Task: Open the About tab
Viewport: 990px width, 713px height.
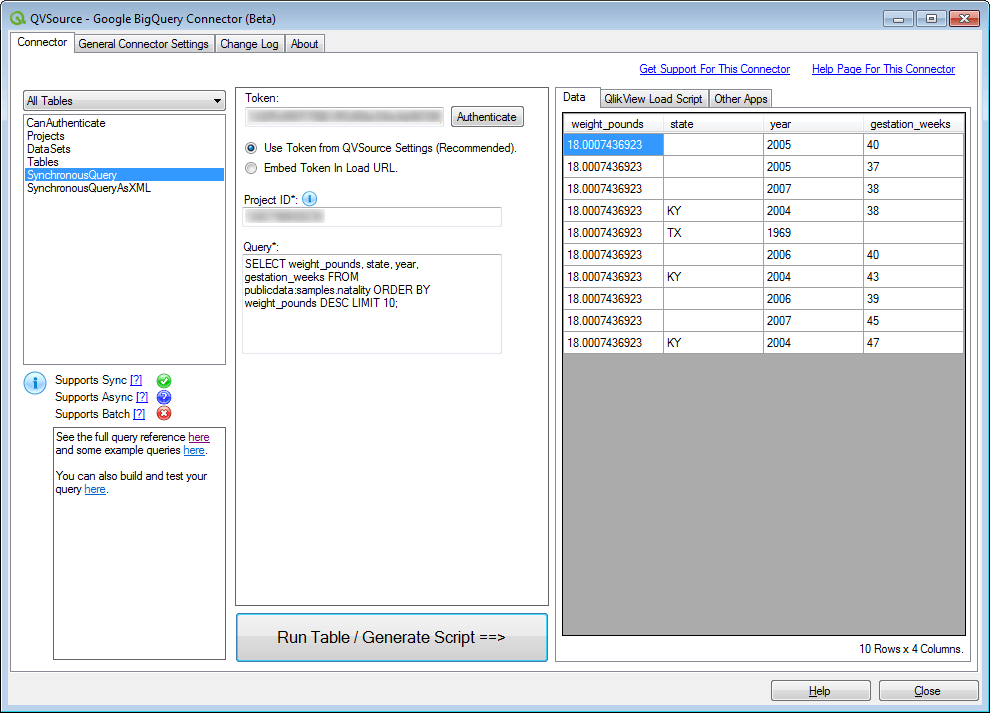Action: (304, 44)
